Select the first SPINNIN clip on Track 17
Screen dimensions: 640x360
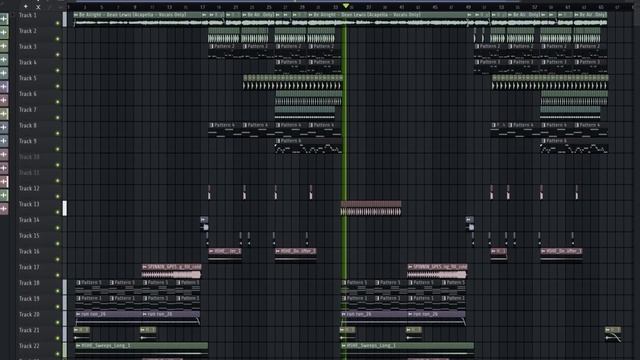(171, 271)
